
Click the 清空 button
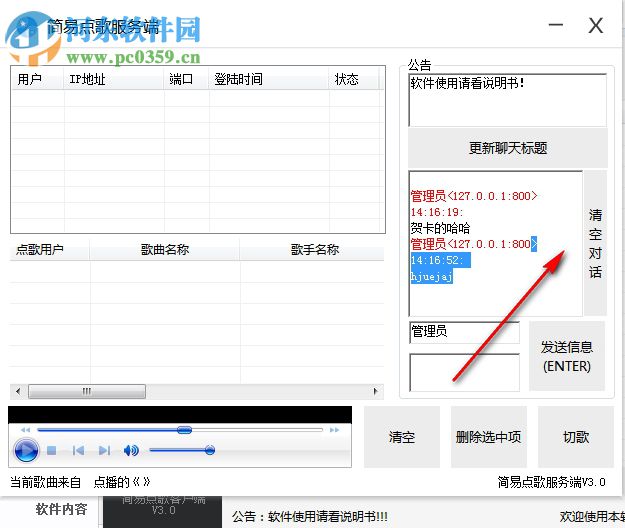coord(402,437)
